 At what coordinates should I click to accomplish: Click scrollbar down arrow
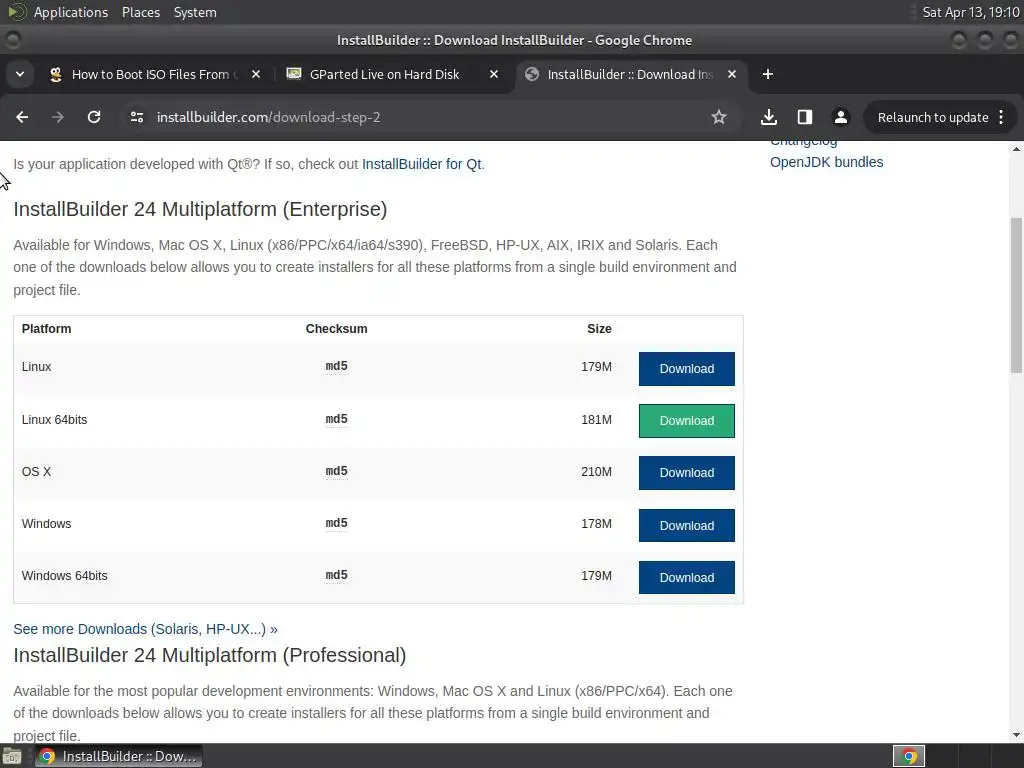pyautogui.click(x=1016, y=735)
